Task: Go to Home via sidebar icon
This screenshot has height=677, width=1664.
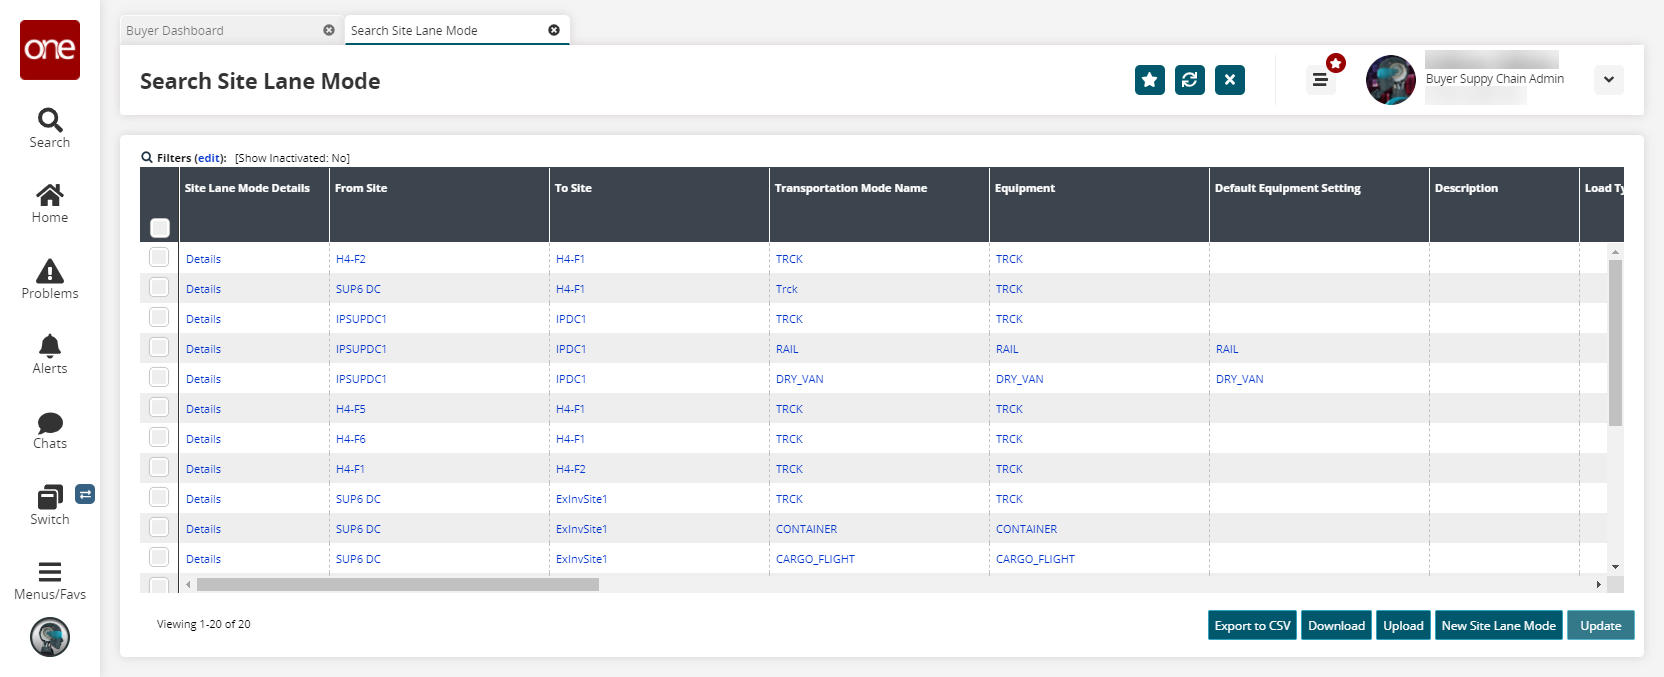Action: (50, 195)
